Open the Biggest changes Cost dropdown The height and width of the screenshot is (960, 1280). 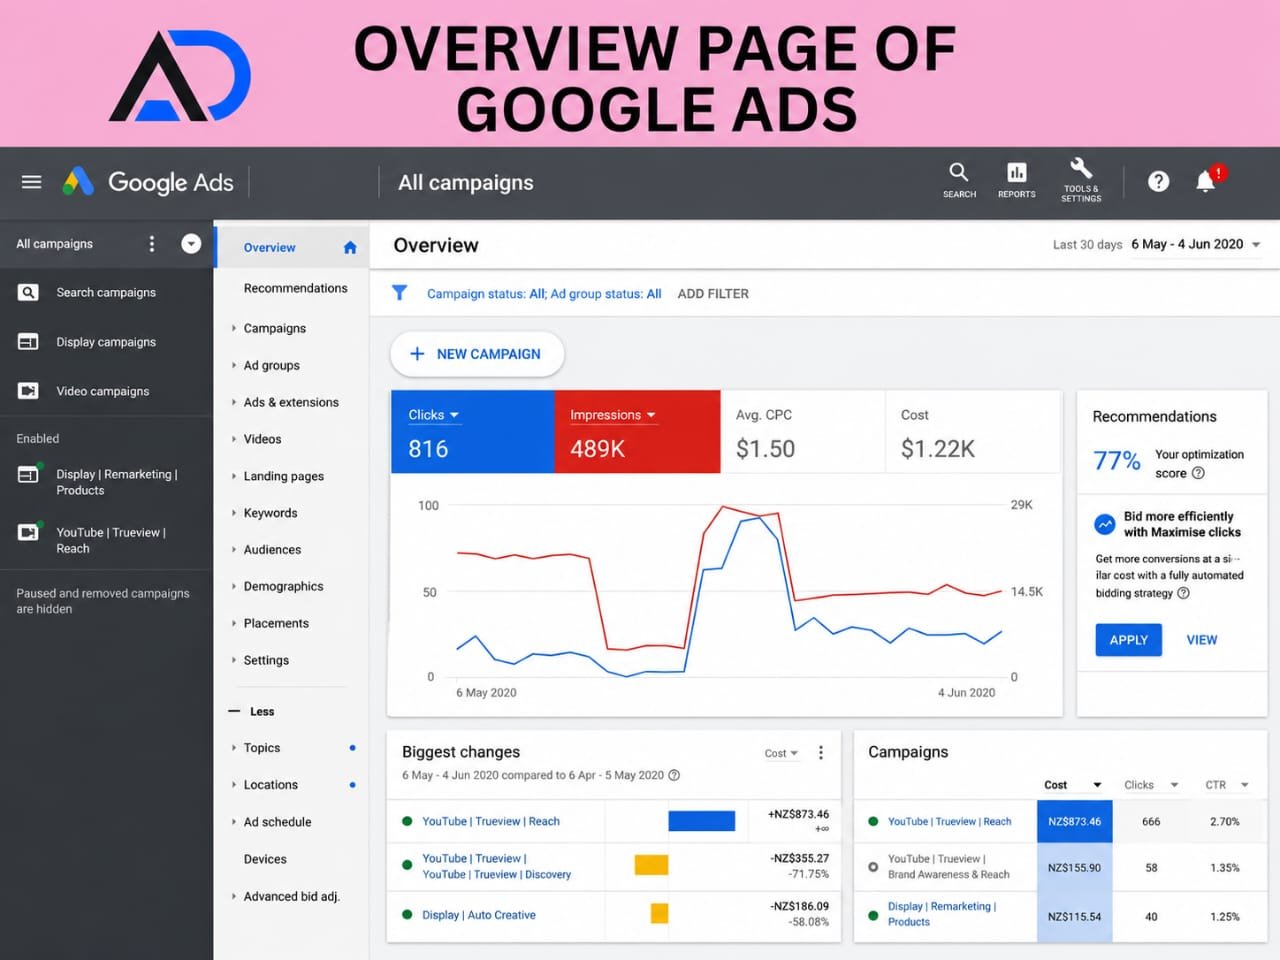click(x=782, y=753)
